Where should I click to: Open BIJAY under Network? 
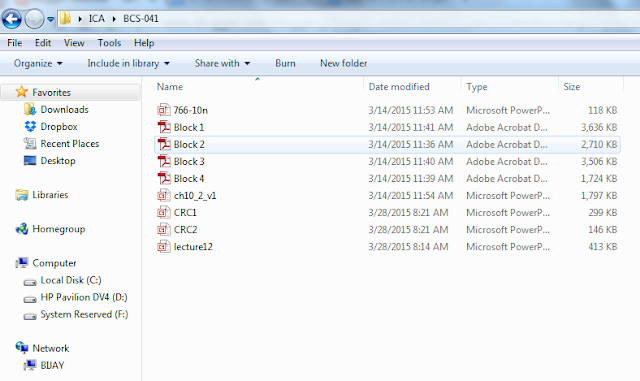(x=52, y=365)
